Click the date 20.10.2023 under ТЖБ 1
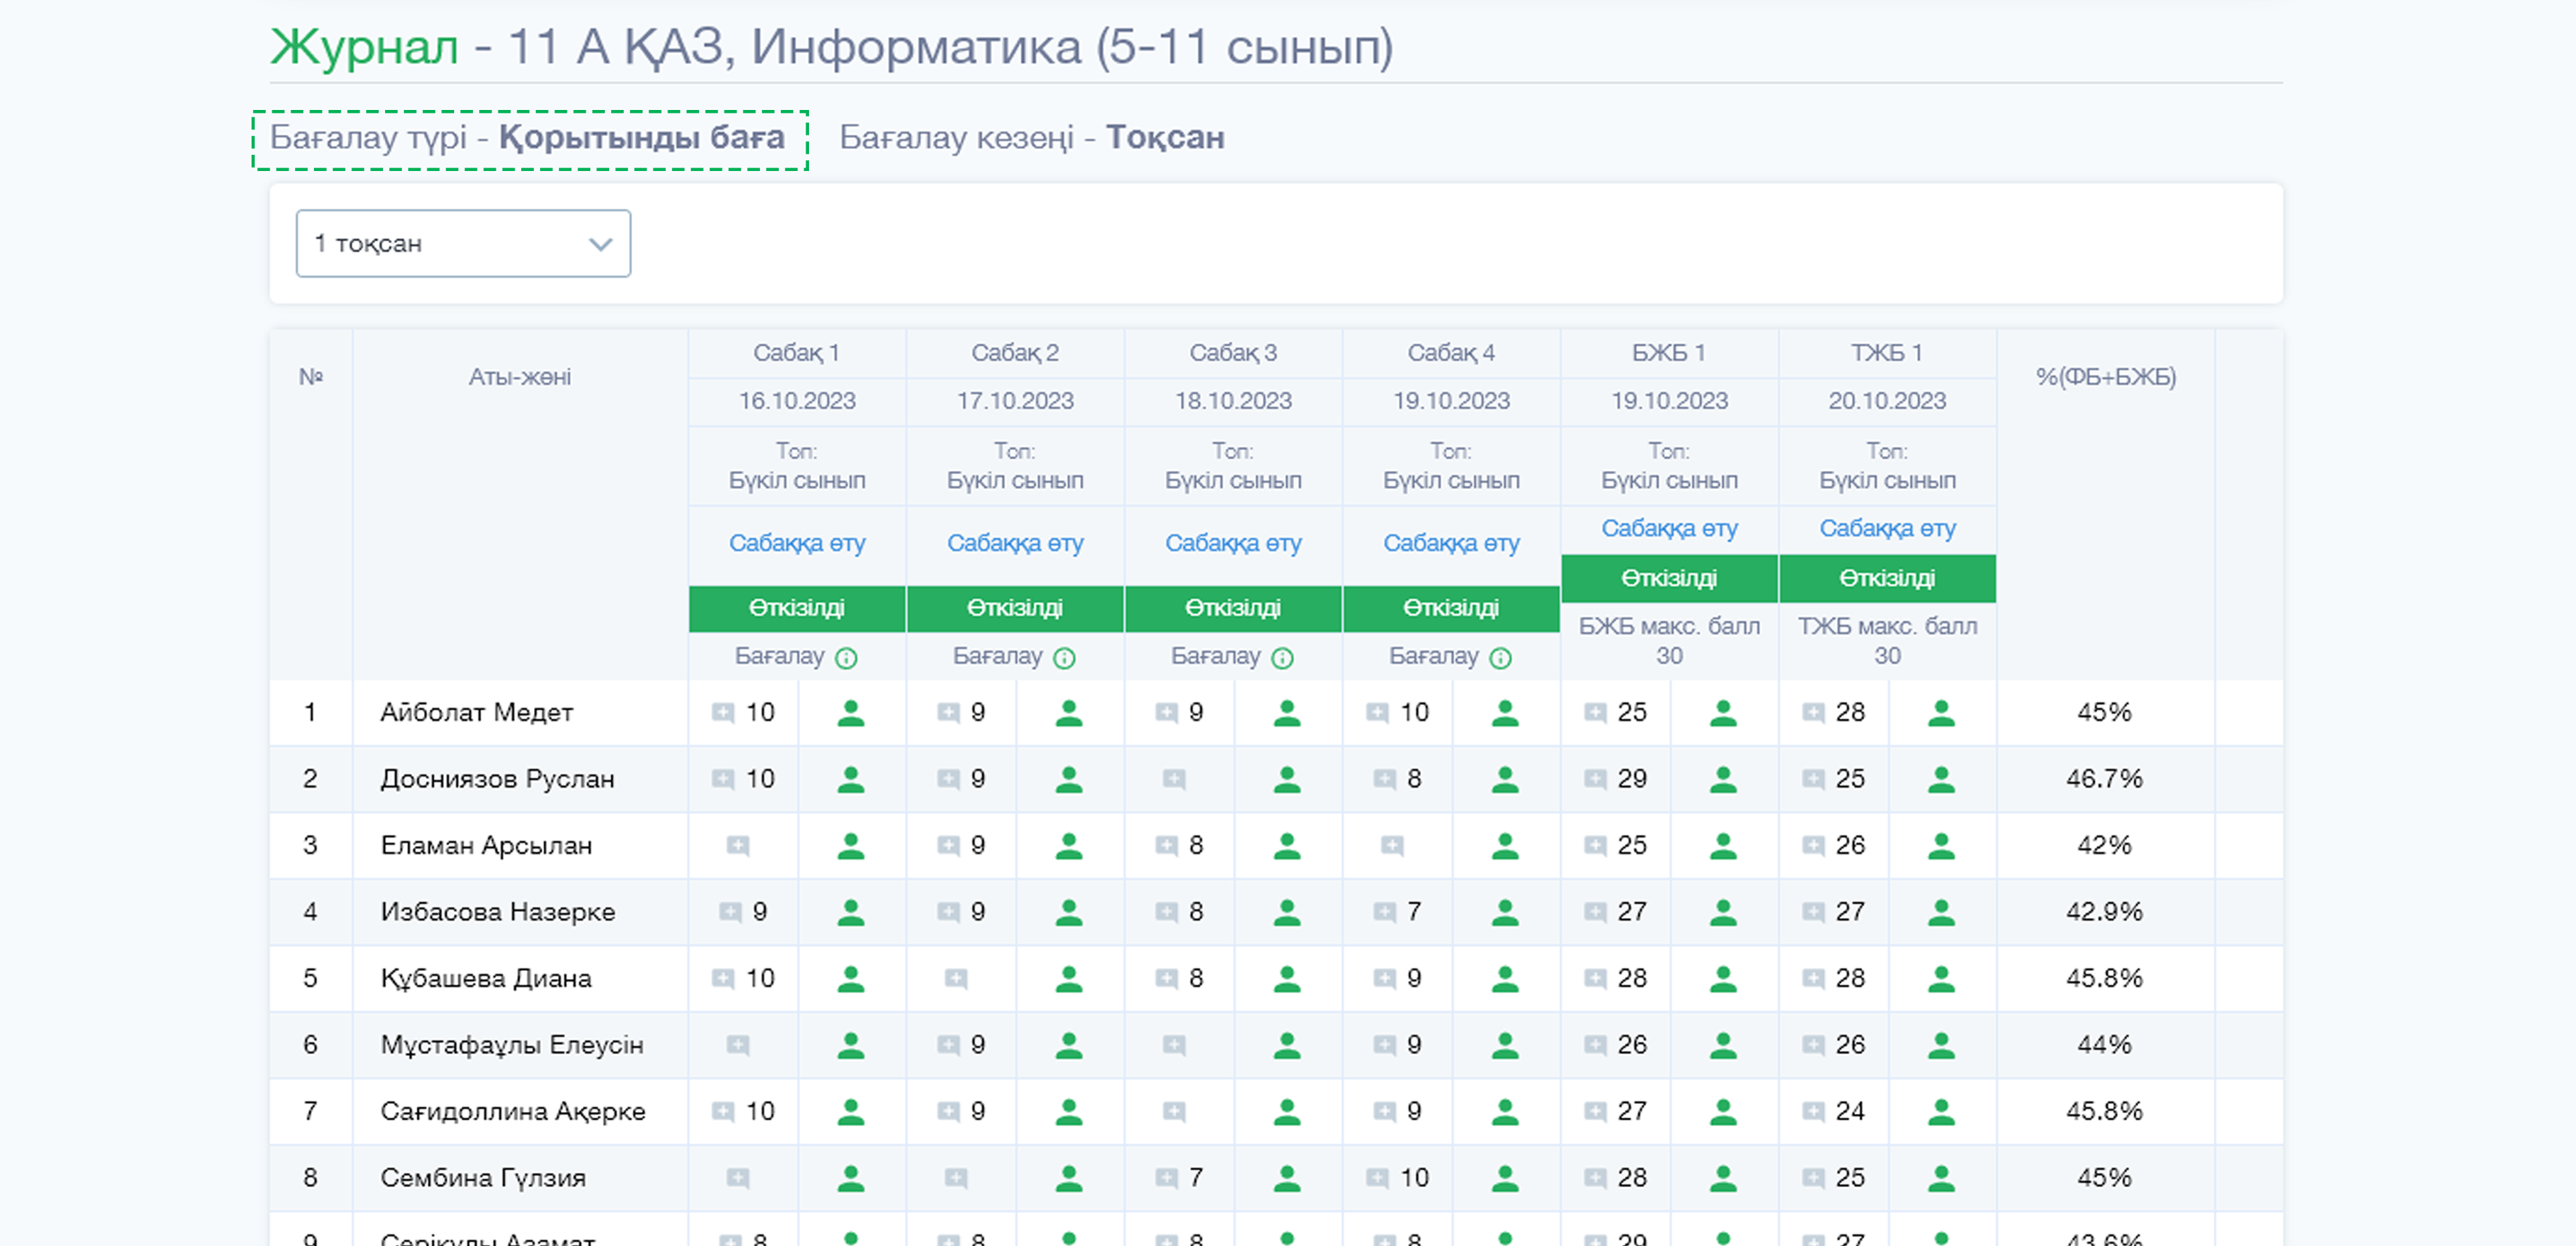 click(1887, 401)
